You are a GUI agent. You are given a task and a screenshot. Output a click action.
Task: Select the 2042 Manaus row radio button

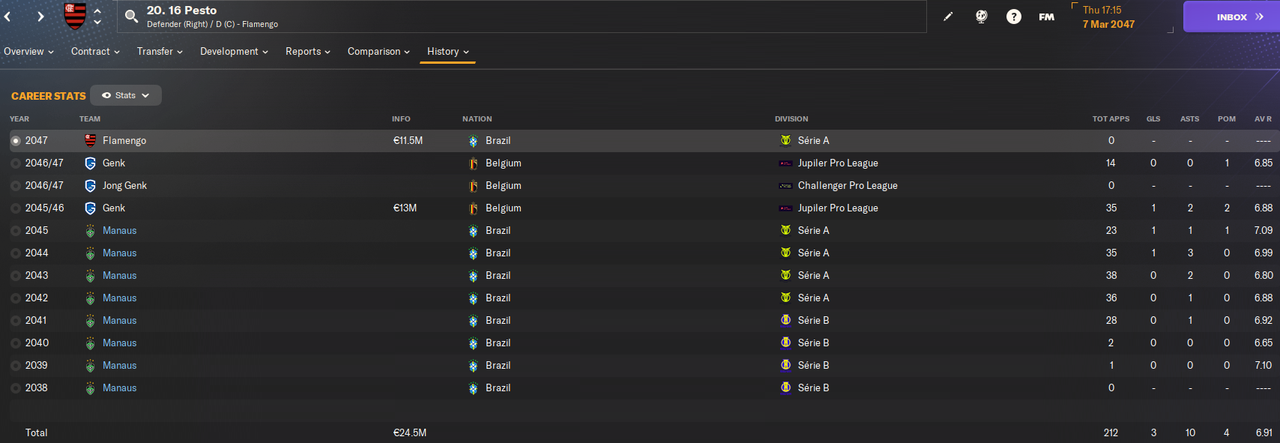coord(15,298)
